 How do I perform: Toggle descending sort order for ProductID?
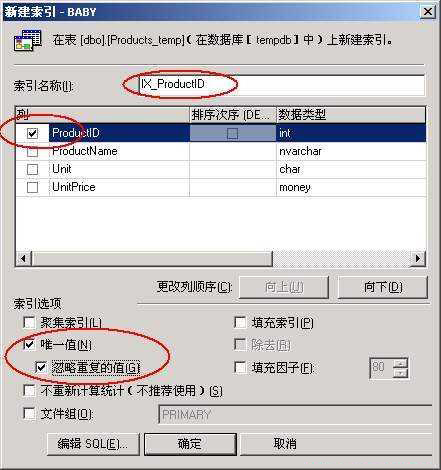tap(232, 133)
